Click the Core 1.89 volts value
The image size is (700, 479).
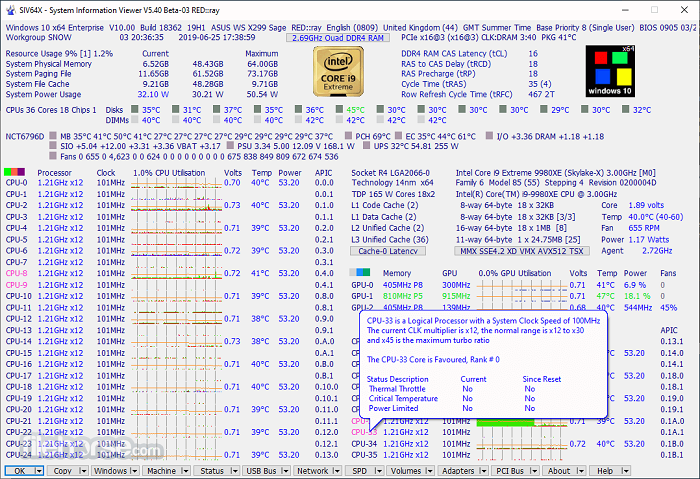[646, 205]
